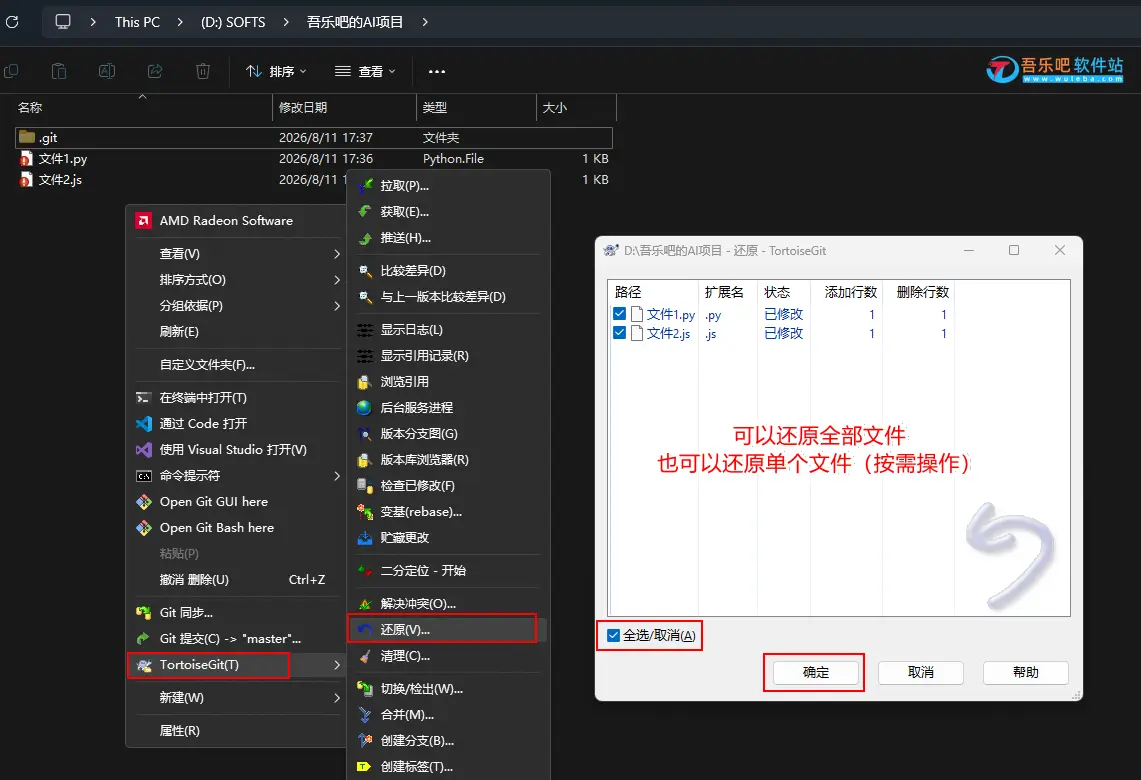
Task: Toggle the 全选/取消(A) checkbox
Action: pos(613,635)
